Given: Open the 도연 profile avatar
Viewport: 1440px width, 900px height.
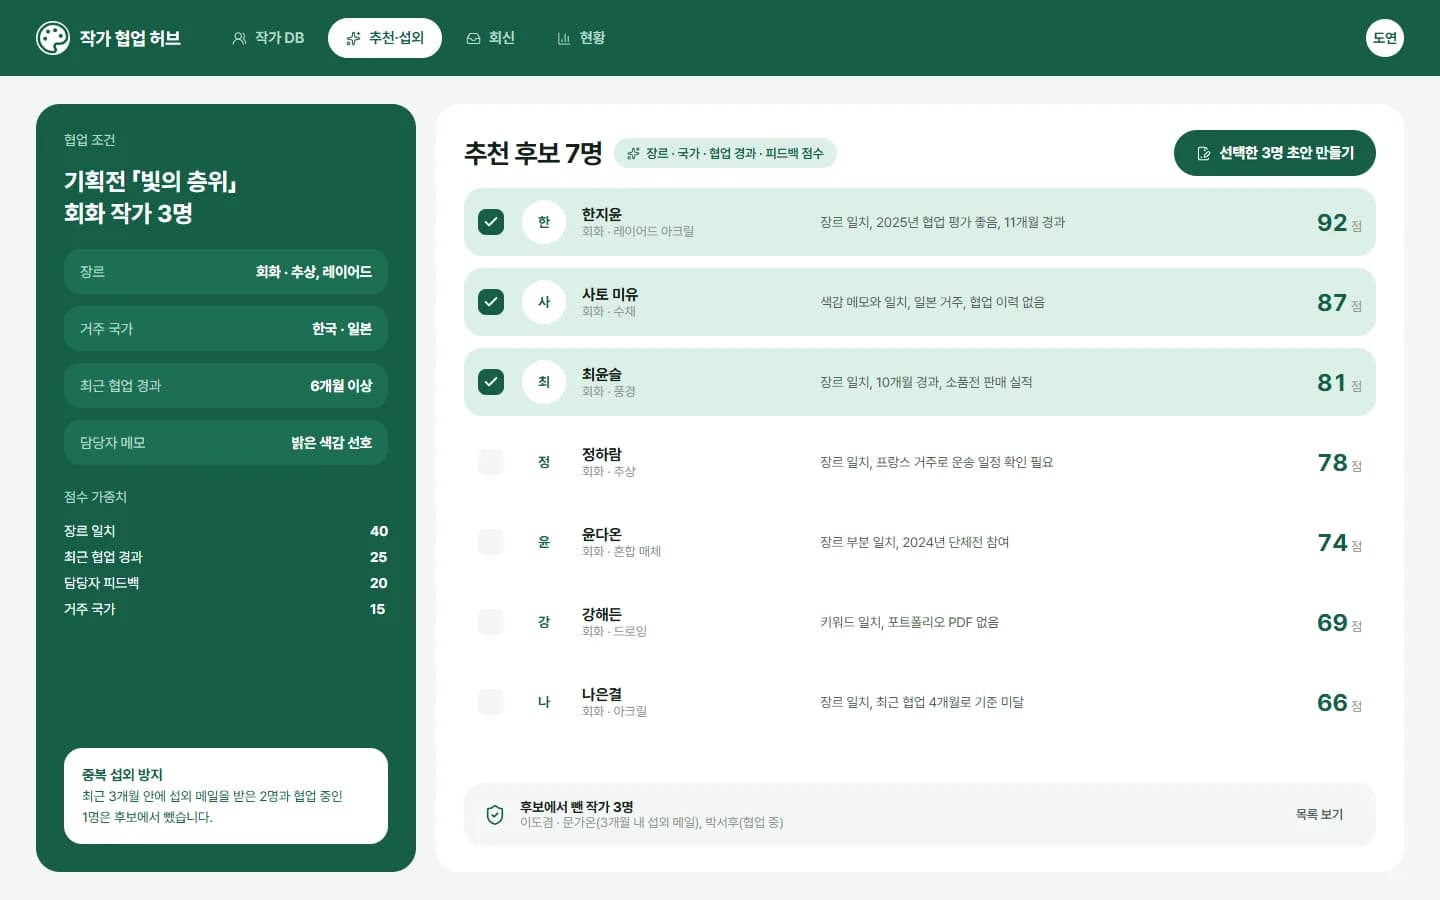Looking at the screenshot, I should pos(1385,38).
